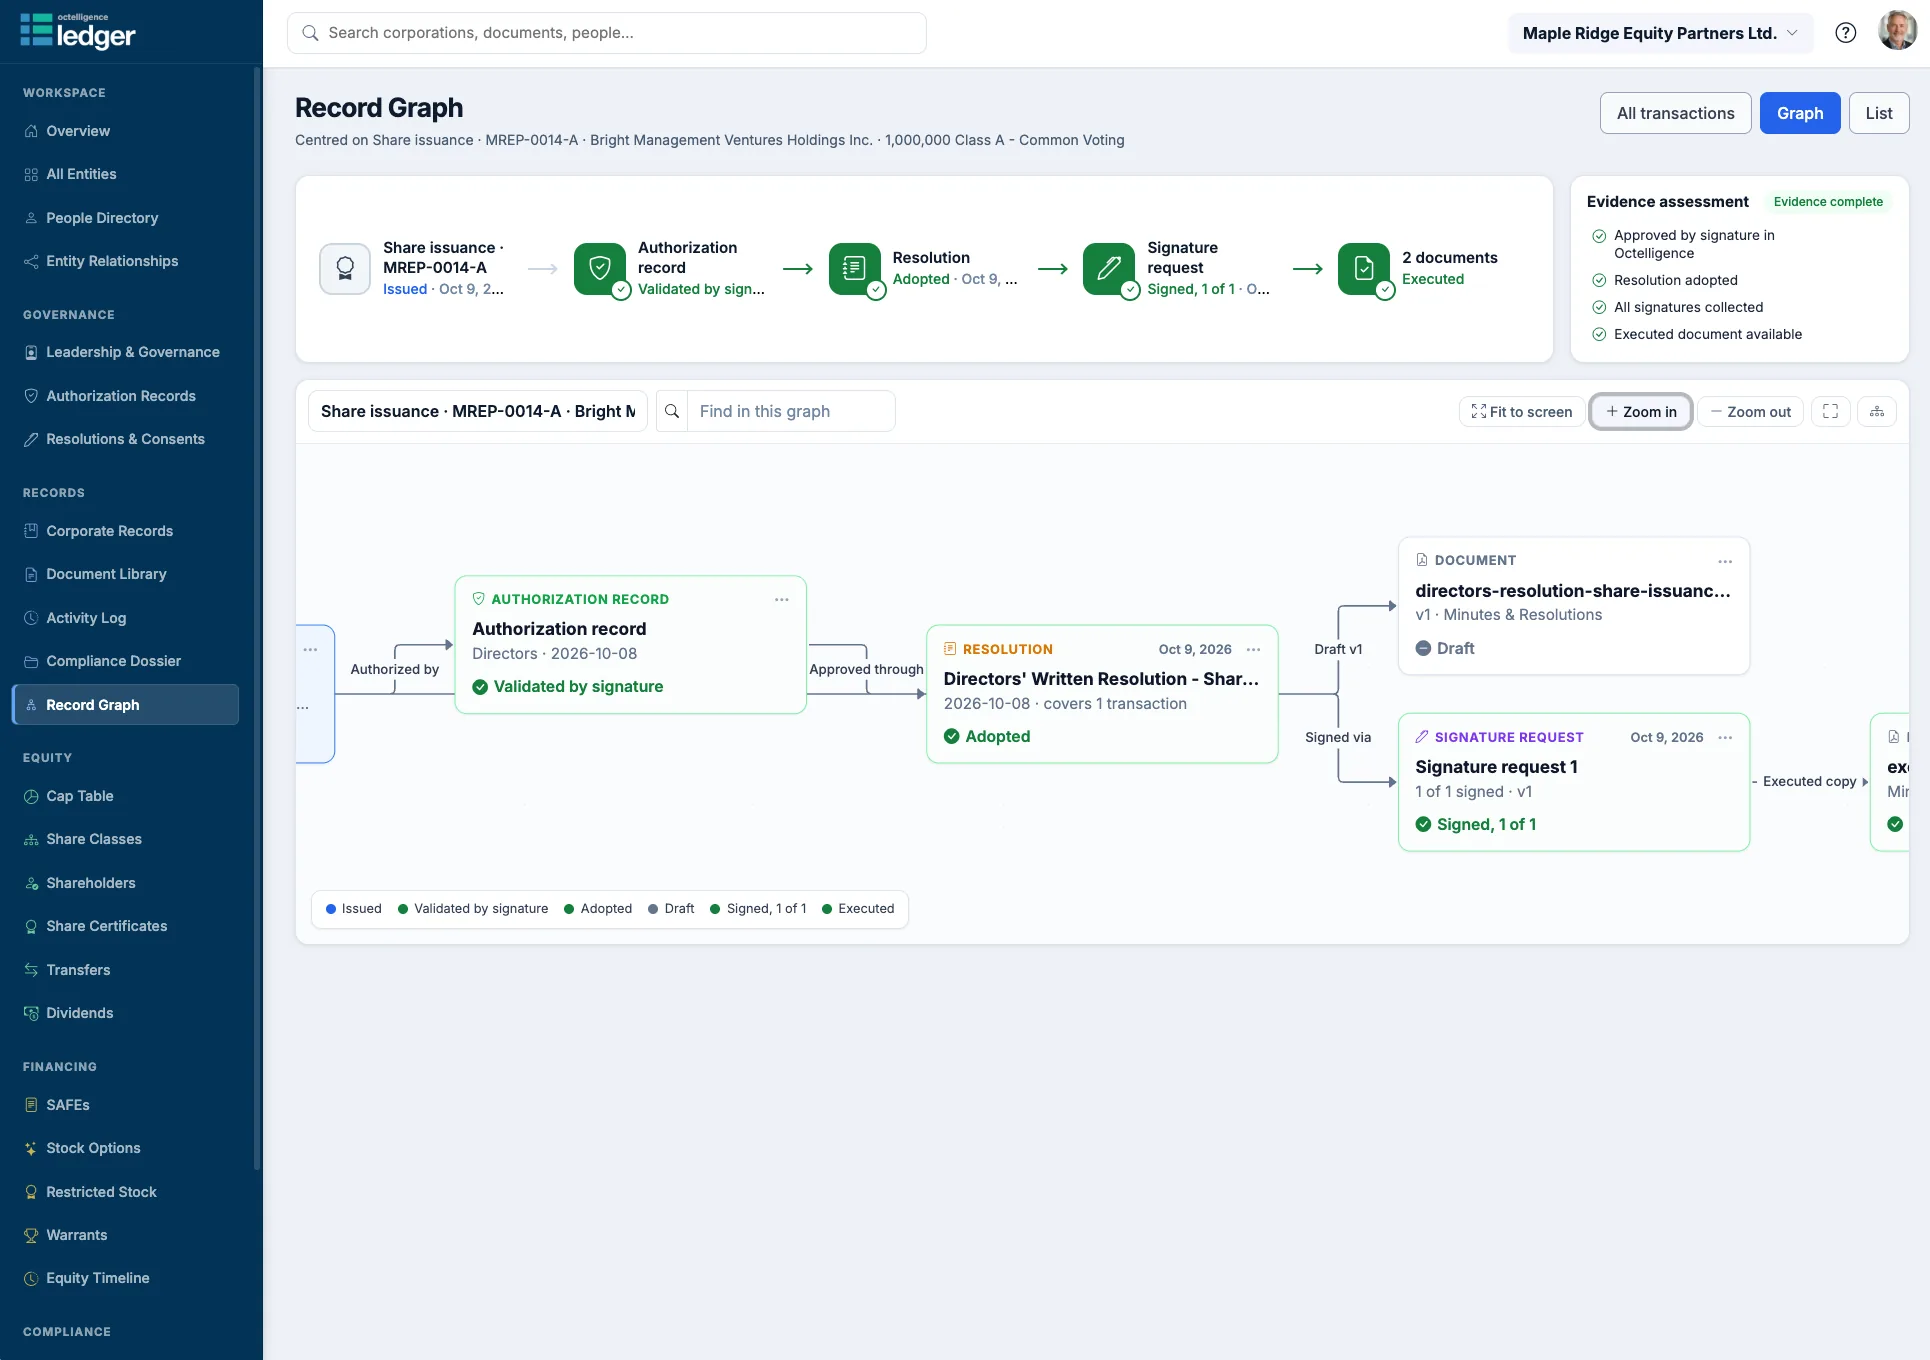Select the directors-resolution-share-issuance document node title
The image size is (1930, 1360).
(x=1573, y=590)
